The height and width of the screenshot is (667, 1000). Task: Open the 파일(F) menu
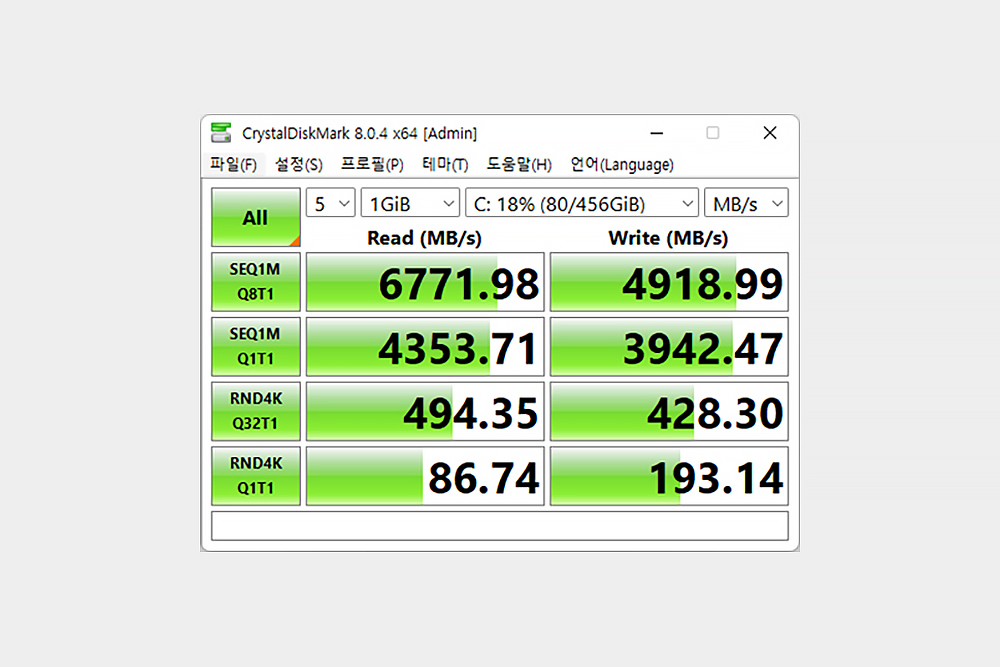(233, 165)
